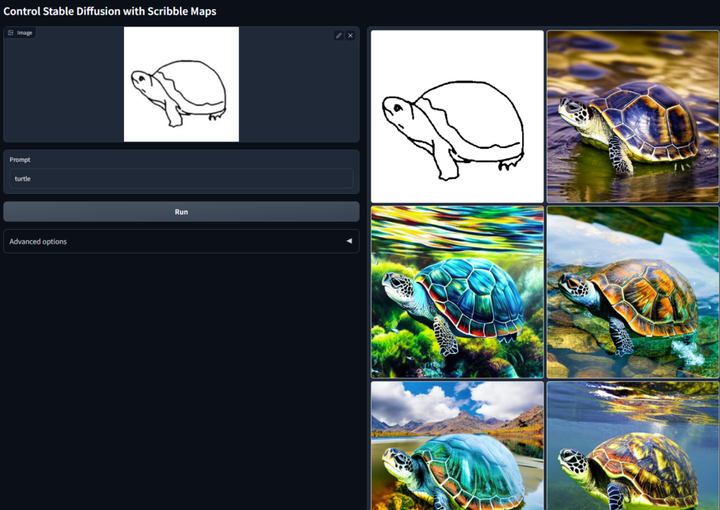Click the arrow beside Advanced options
This screenshot has width=720, height=510.
[349, 241]
